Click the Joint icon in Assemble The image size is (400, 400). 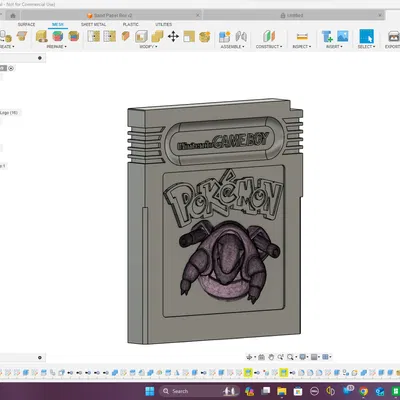(x=241, y=36)
